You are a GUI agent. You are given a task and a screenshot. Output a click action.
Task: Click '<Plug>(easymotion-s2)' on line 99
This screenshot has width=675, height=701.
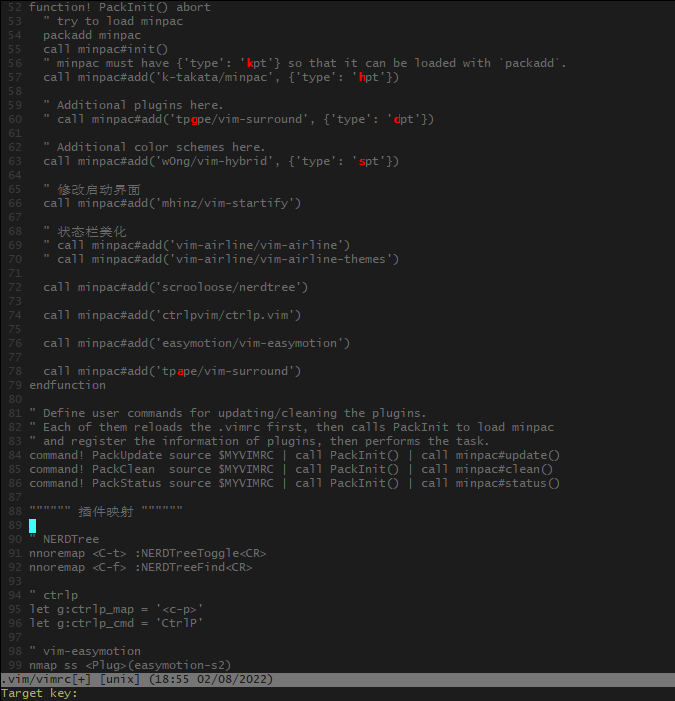(158, 665)
